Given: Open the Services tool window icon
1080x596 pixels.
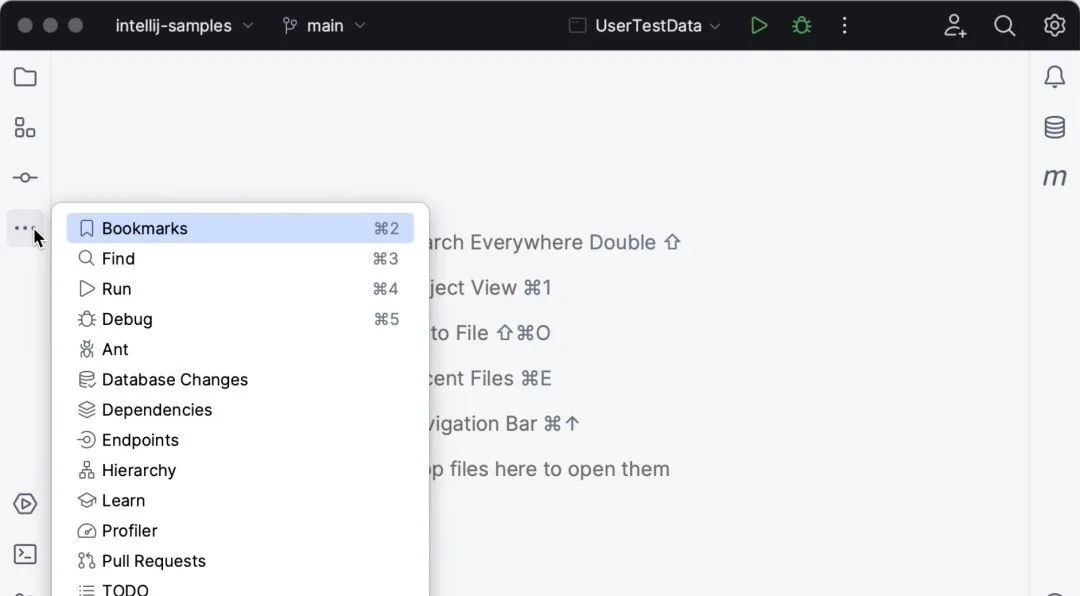Looking at the screenshot, I should point(25,504).
